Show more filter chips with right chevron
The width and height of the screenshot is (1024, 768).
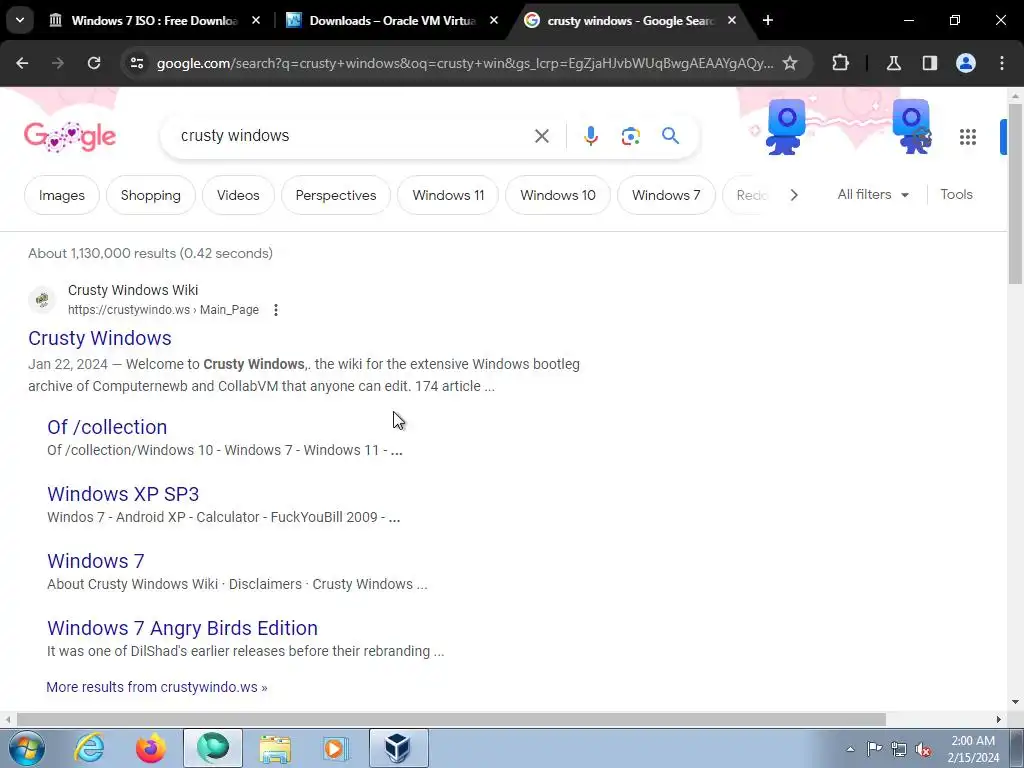[793, 195]
